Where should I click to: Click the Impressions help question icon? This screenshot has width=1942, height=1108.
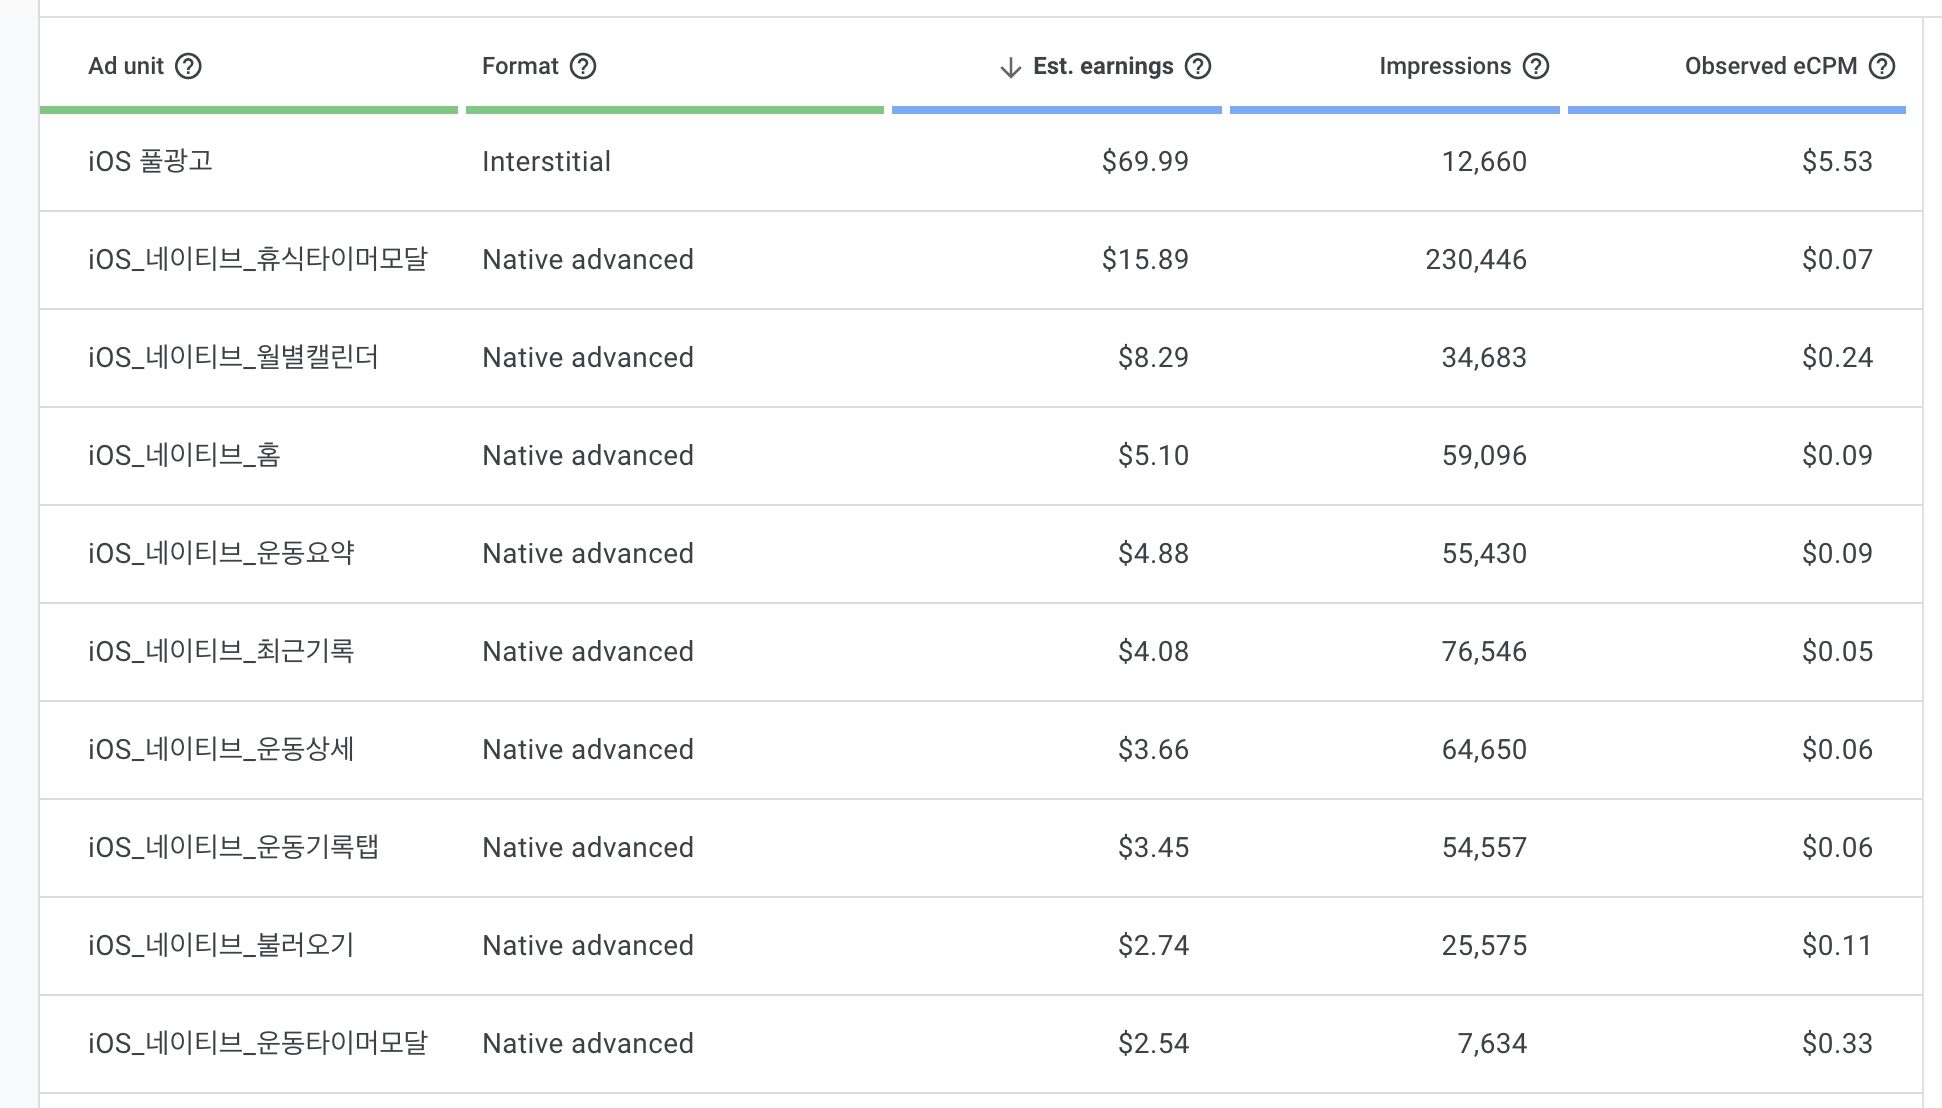tap(1536, 66)
